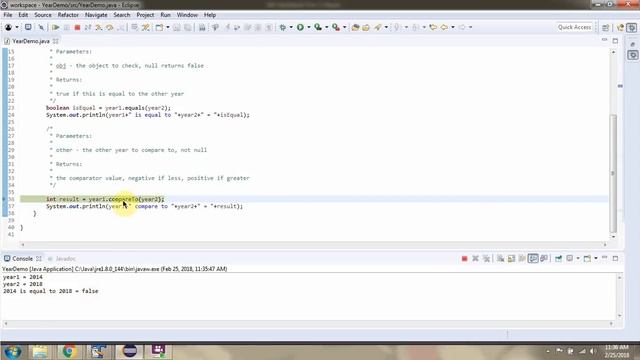Maximize the Console view

pyautogui.click(x=616, y=258)
